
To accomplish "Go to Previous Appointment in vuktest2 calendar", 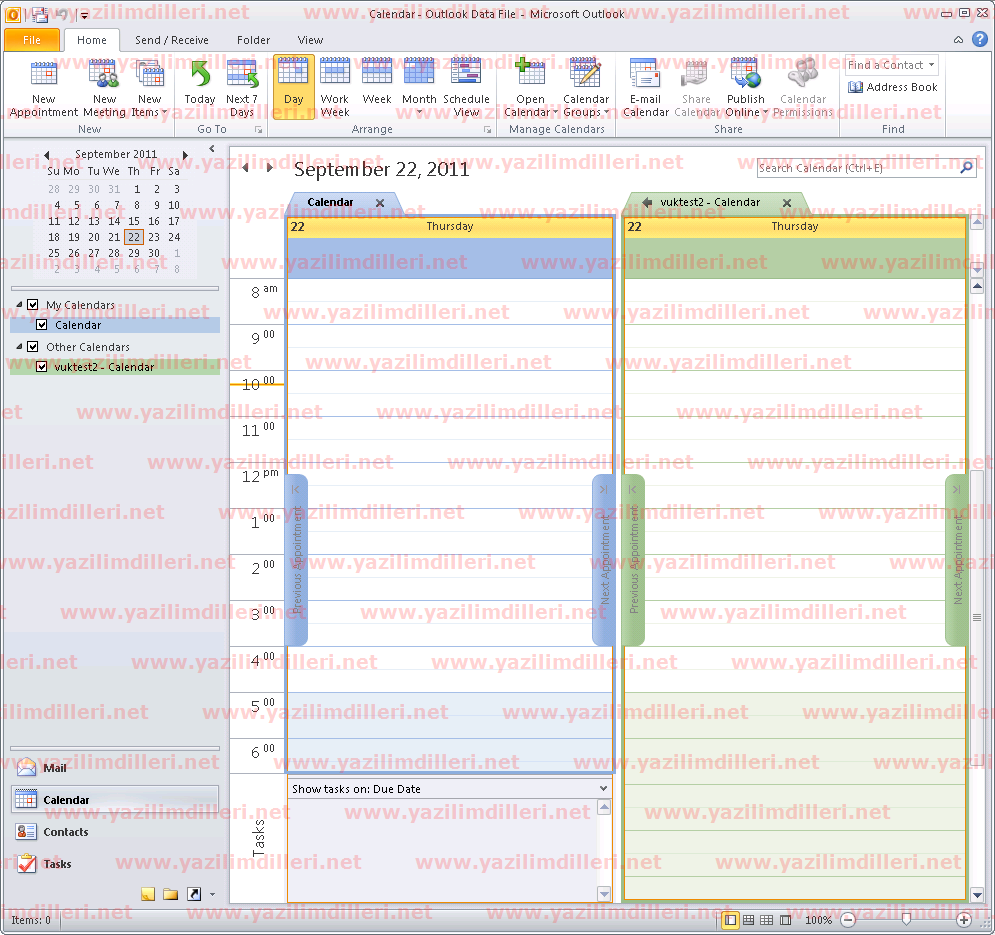I will pos(634,559).
